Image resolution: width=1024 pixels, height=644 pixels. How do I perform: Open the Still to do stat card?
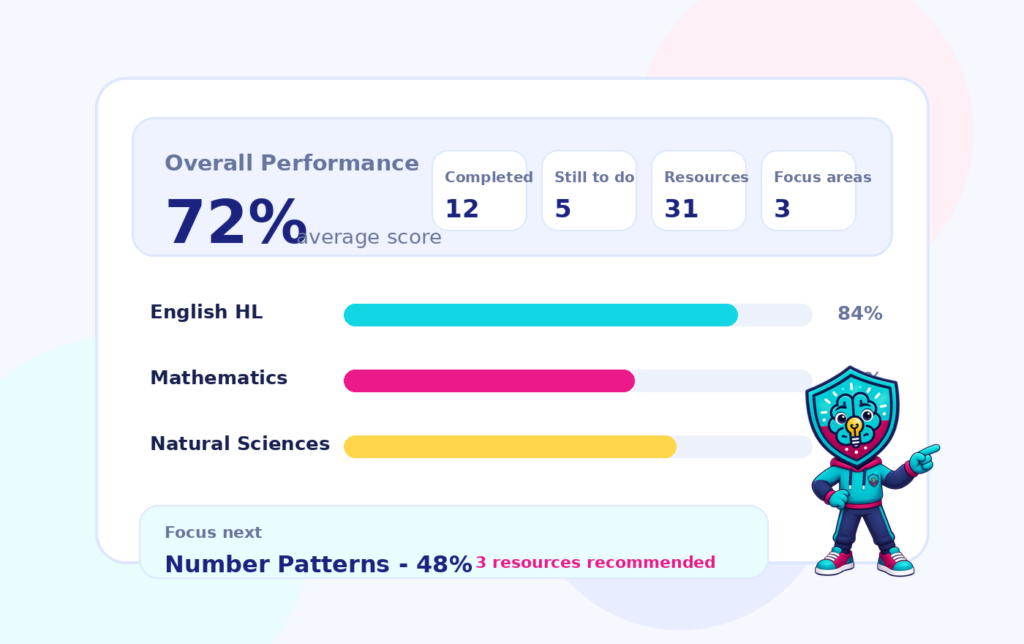click(589, 191)
